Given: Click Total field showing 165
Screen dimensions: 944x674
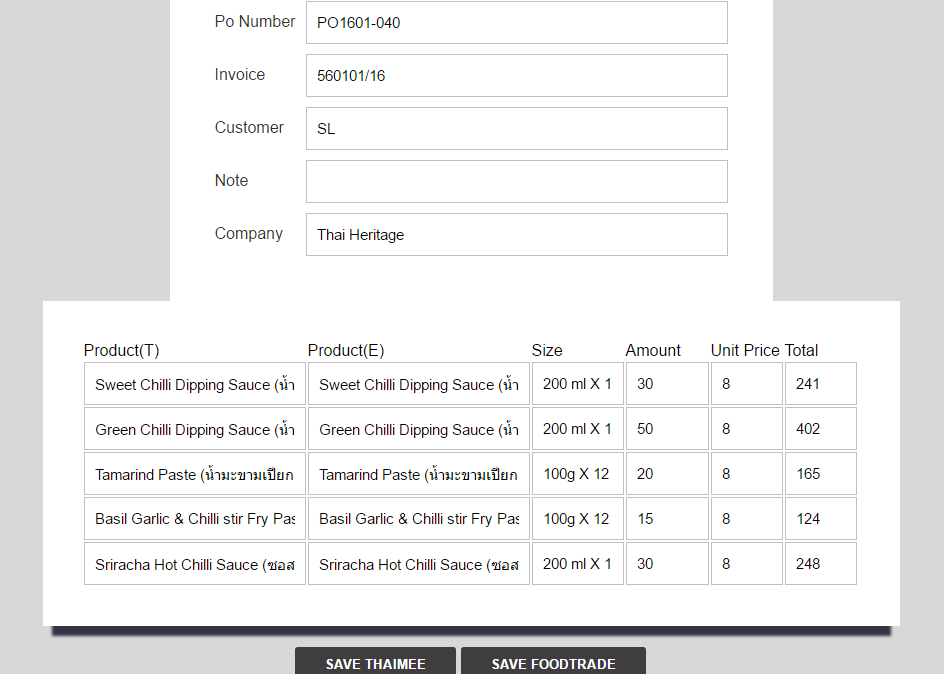Looking at the screenshot, I should coord(820,474).
